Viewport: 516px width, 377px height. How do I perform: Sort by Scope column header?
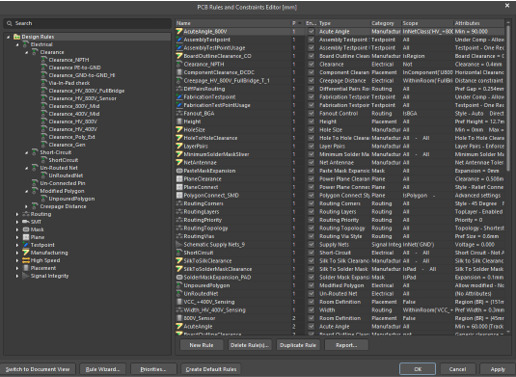pos(427,23)
